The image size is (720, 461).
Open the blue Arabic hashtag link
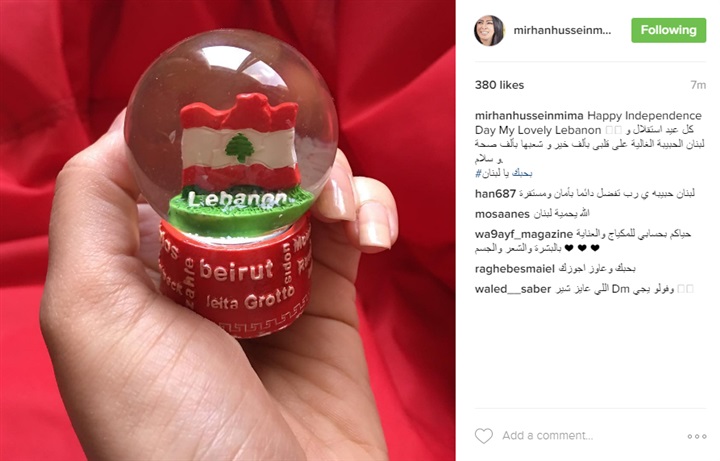pyautogui.click(x=504, y=174)
